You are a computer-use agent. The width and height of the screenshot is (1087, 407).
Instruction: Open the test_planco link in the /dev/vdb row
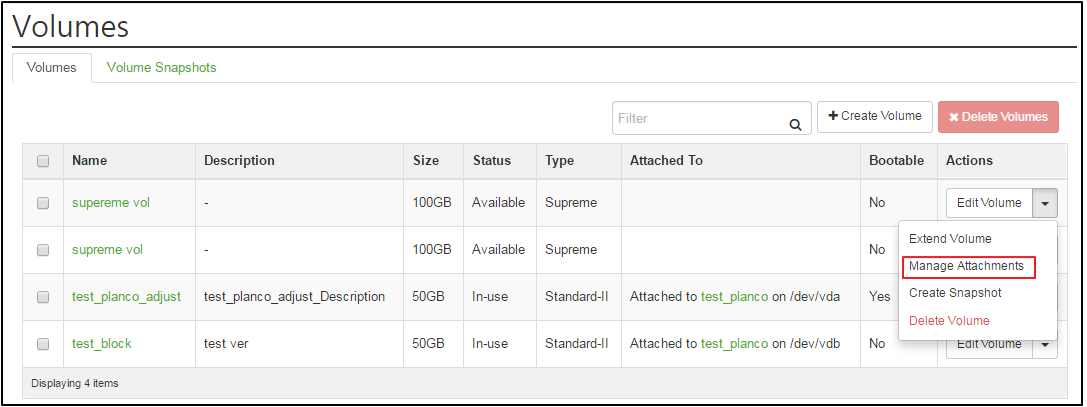coord(734,344)
